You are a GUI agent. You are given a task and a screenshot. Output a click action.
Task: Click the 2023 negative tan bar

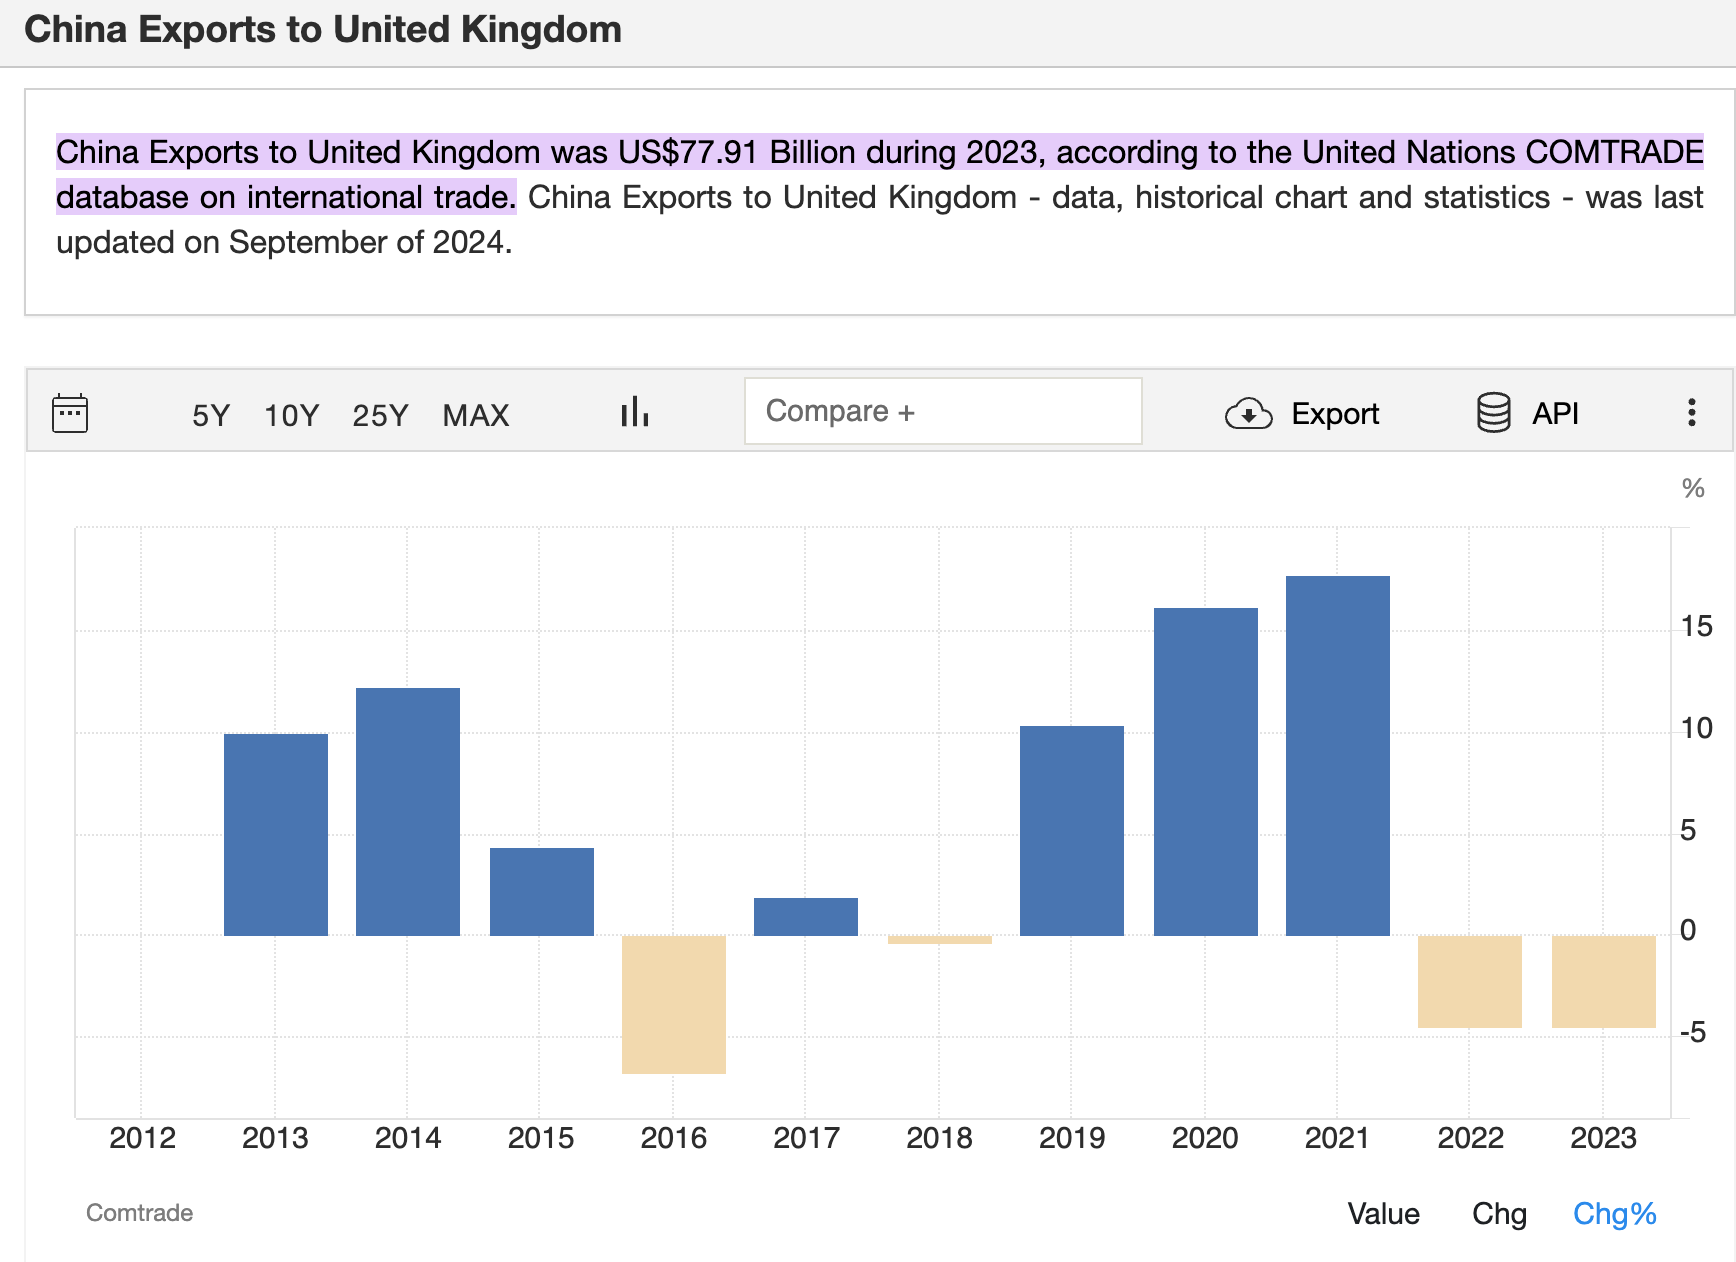[x=1604, y=982]
